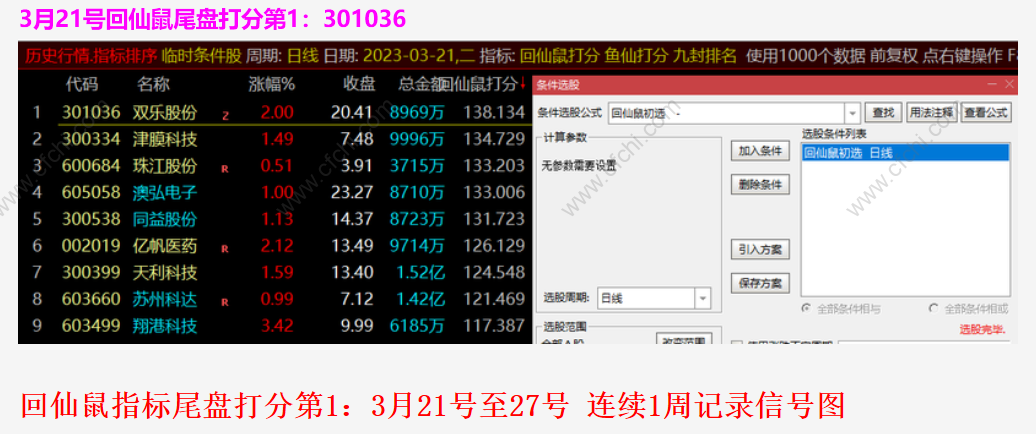Click the gain value 3.42
Viewport: 1036px width, 434px height.
click(x=278, y=326)
